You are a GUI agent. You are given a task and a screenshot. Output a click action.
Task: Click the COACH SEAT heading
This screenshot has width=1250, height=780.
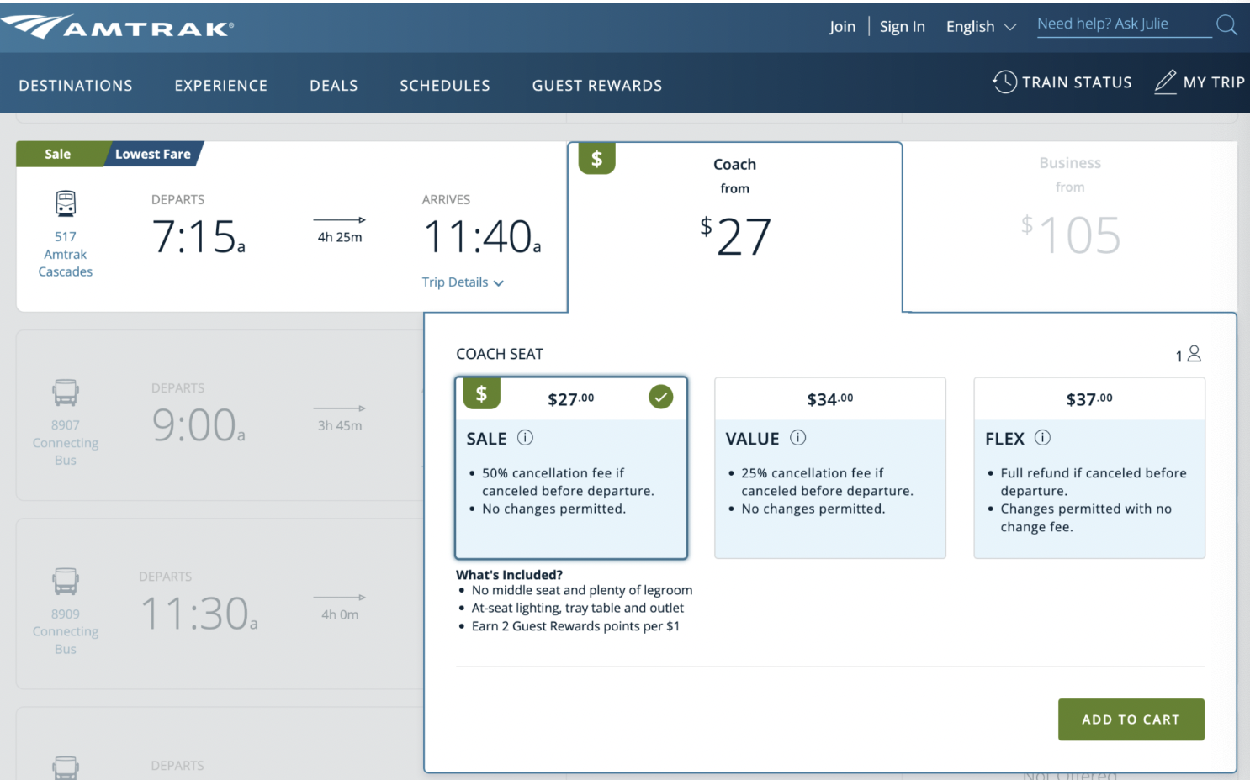(500, 354)
